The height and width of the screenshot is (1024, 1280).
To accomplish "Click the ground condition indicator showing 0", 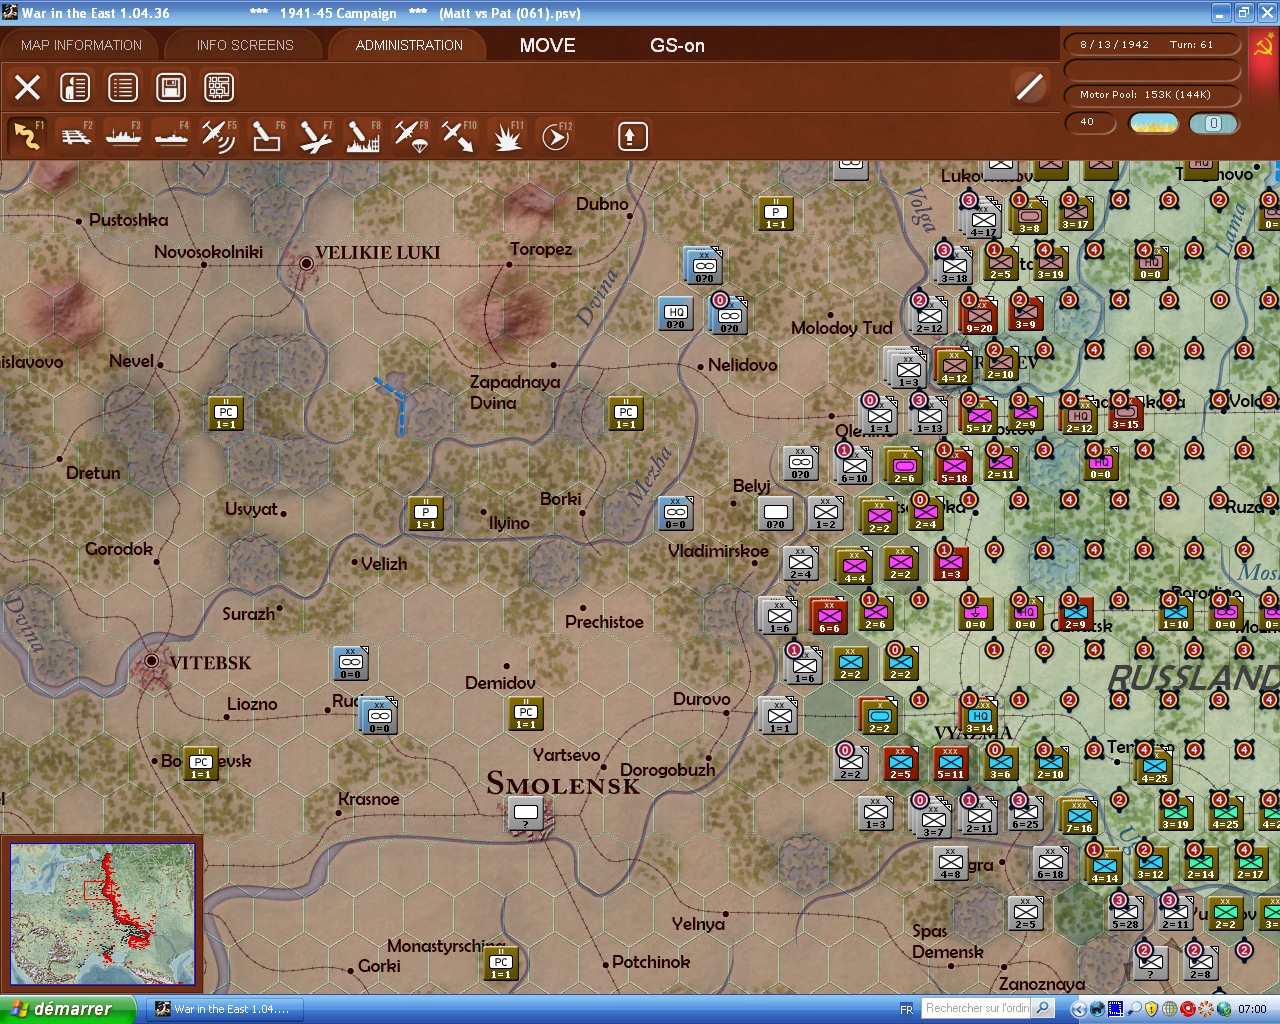I will tap(1213, 123).
